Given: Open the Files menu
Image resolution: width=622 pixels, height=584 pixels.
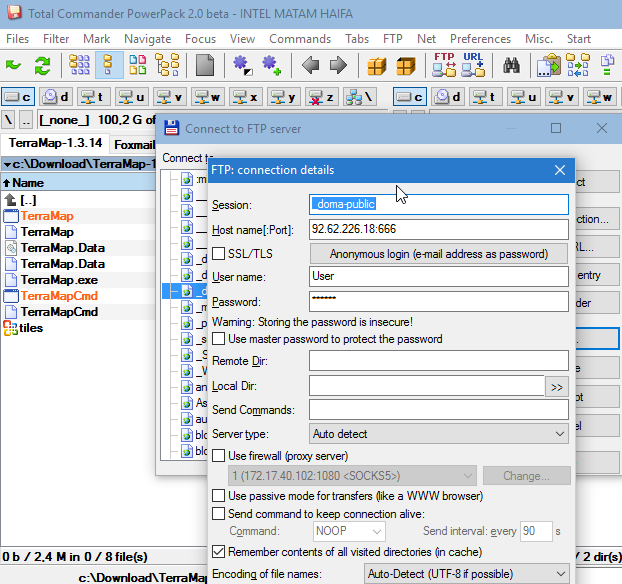Looking at the screenshot, I should click(x=17, y=39).
